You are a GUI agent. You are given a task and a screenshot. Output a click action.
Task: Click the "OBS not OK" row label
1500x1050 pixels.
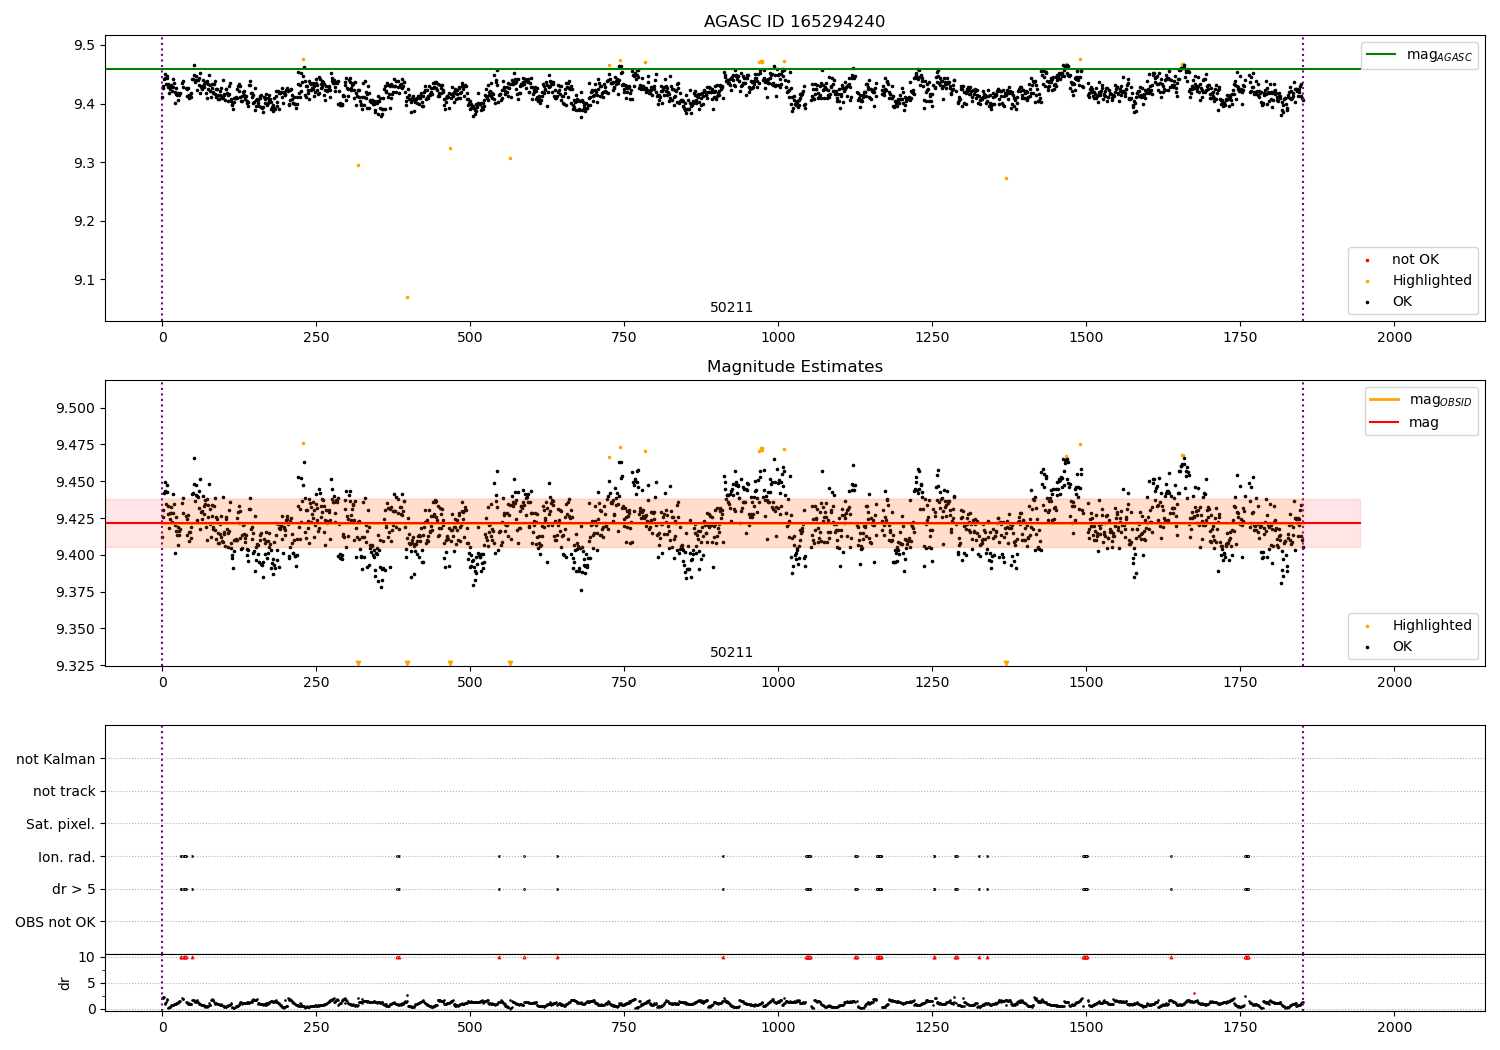point(56,922)
